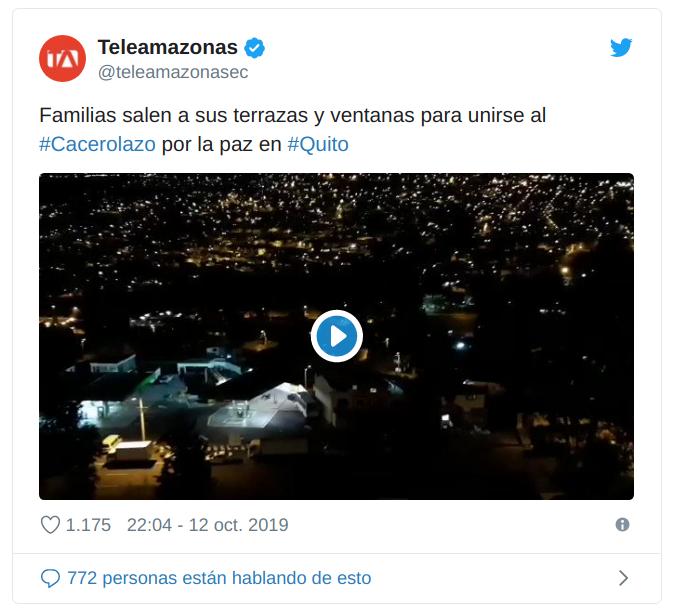Expand conversation with right chevron arrow
673x612 pixels.
(x=623, y=578)
